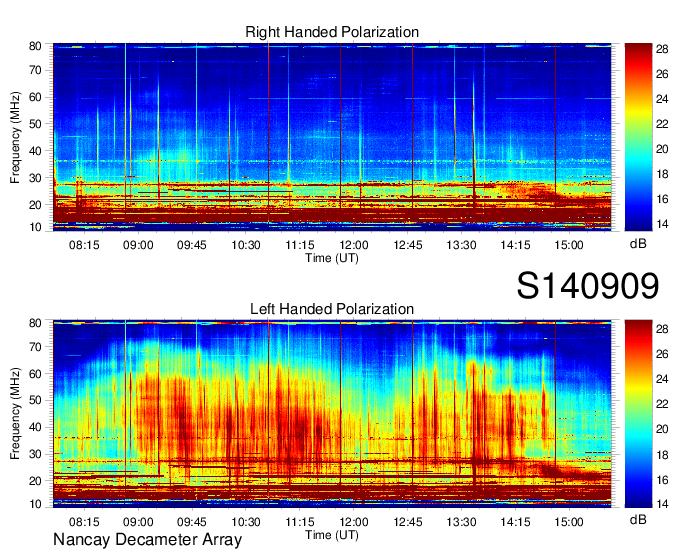Click '14' label on Right Handed color bar
The width and height of the screenshot is (680, 552).
click(662, 224)
